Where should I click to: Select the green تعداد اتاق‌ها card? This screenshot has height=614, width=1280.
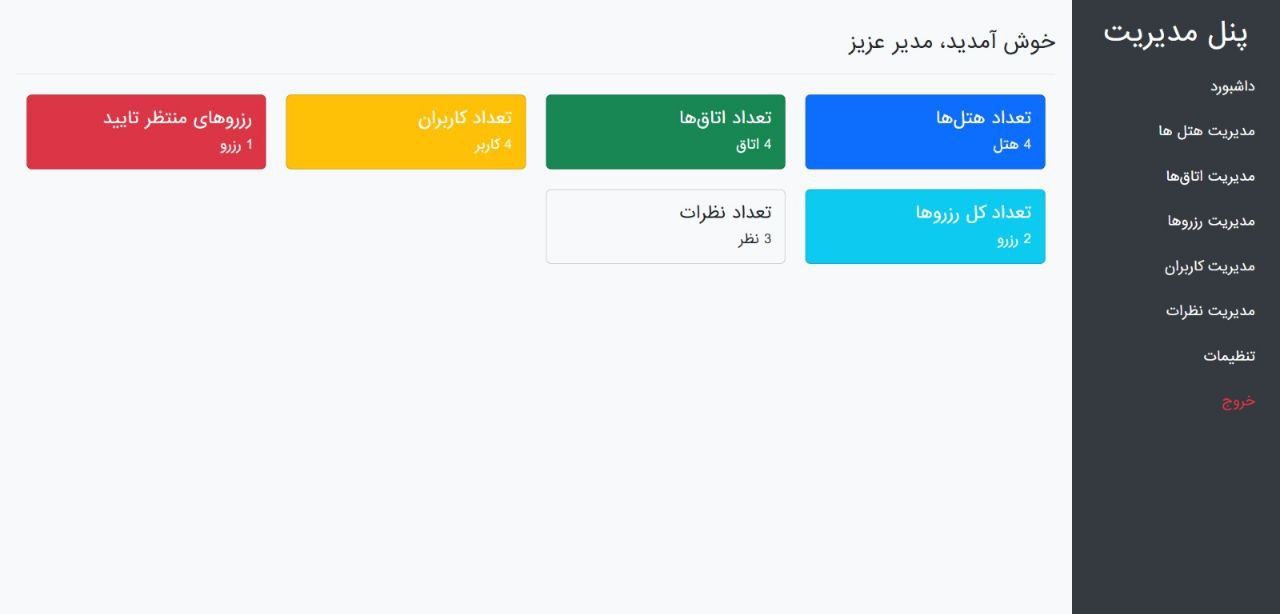click(666, 132)
